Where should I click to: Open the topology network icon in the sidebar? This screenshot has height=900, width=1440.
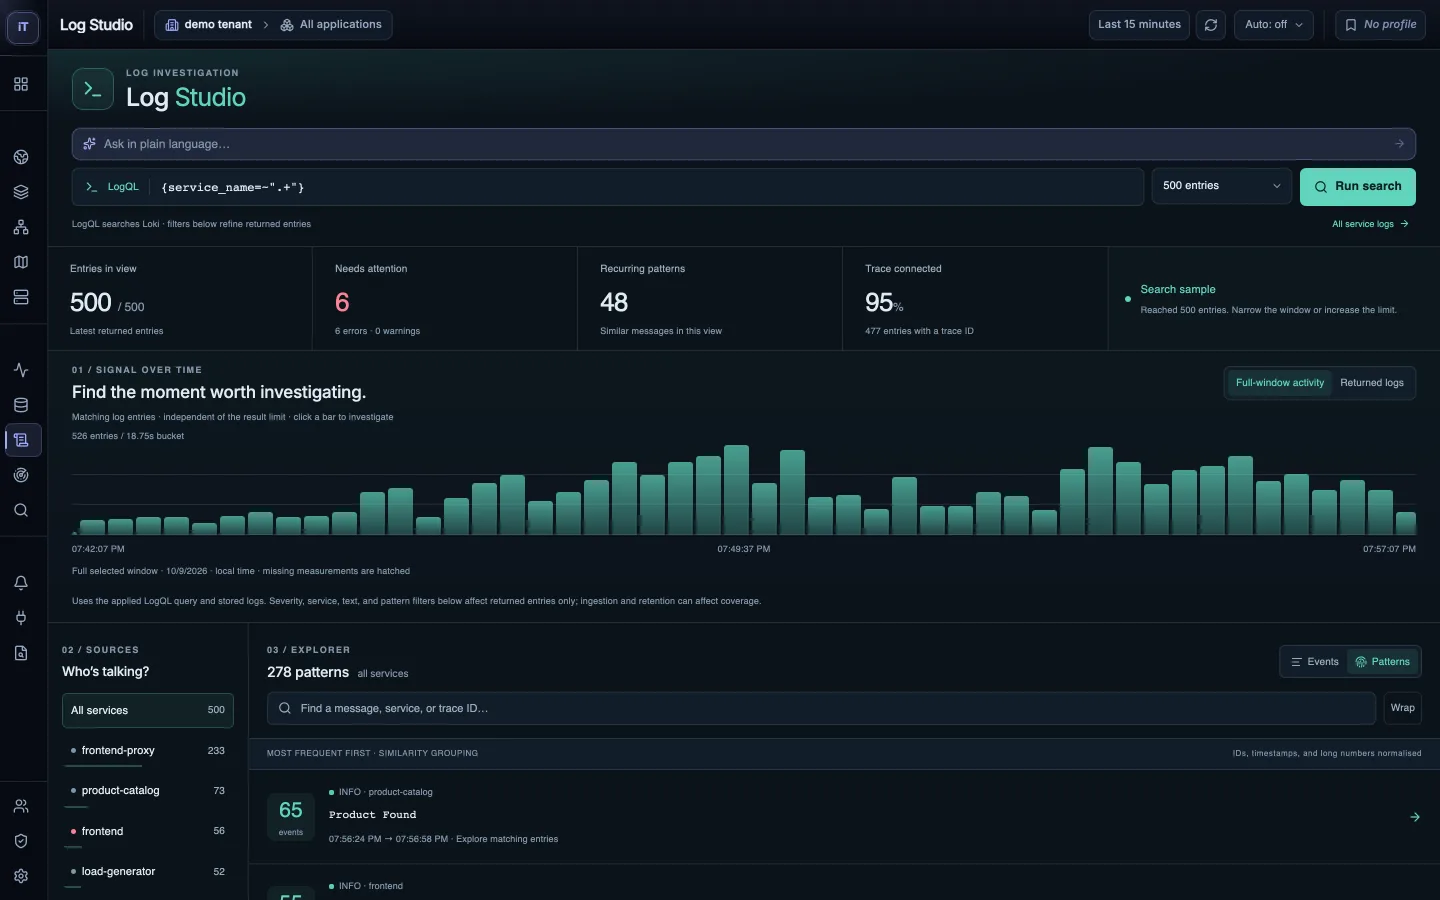click(21, 227)
